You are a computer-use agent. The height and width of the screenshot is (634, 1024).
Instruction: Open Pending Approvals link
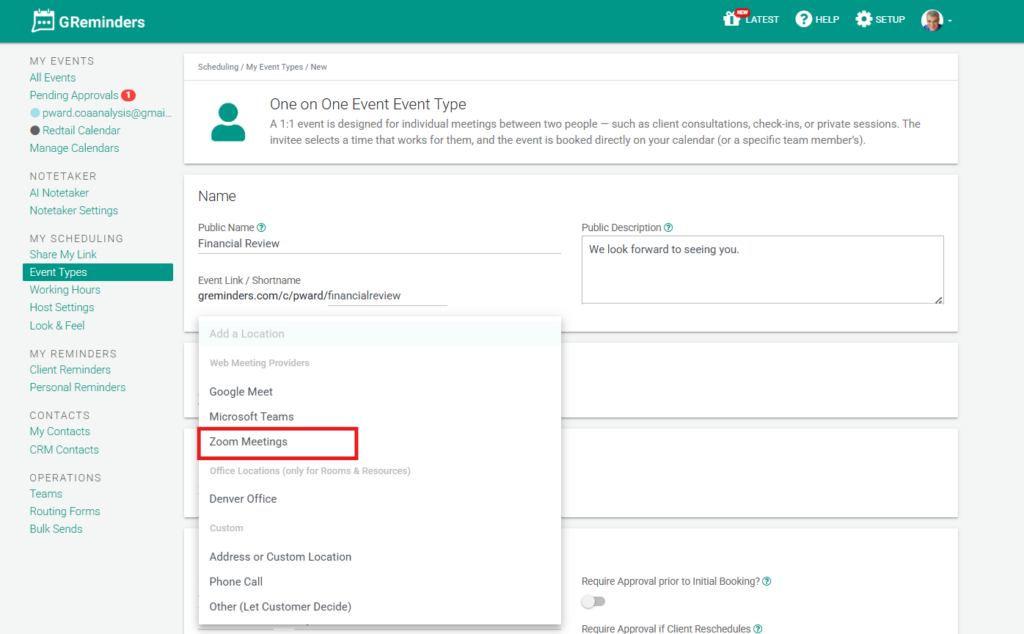[74, 95]
